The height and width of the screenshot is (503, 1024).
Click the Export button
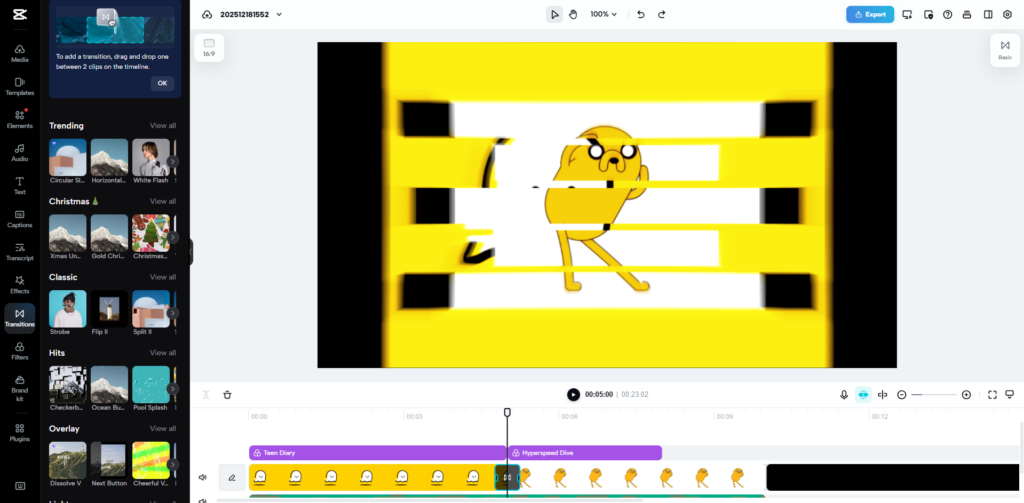(x=869, y=15)
